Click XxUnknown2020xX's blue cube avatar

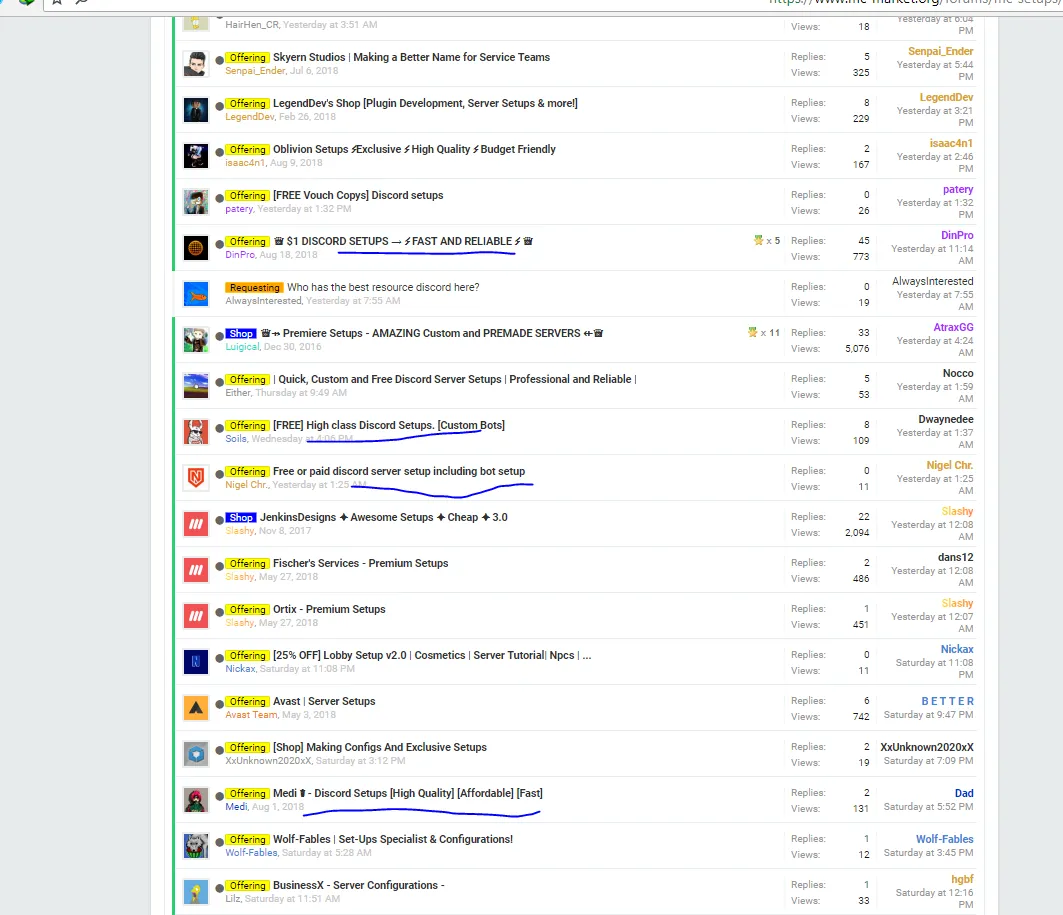click(196, 754)
